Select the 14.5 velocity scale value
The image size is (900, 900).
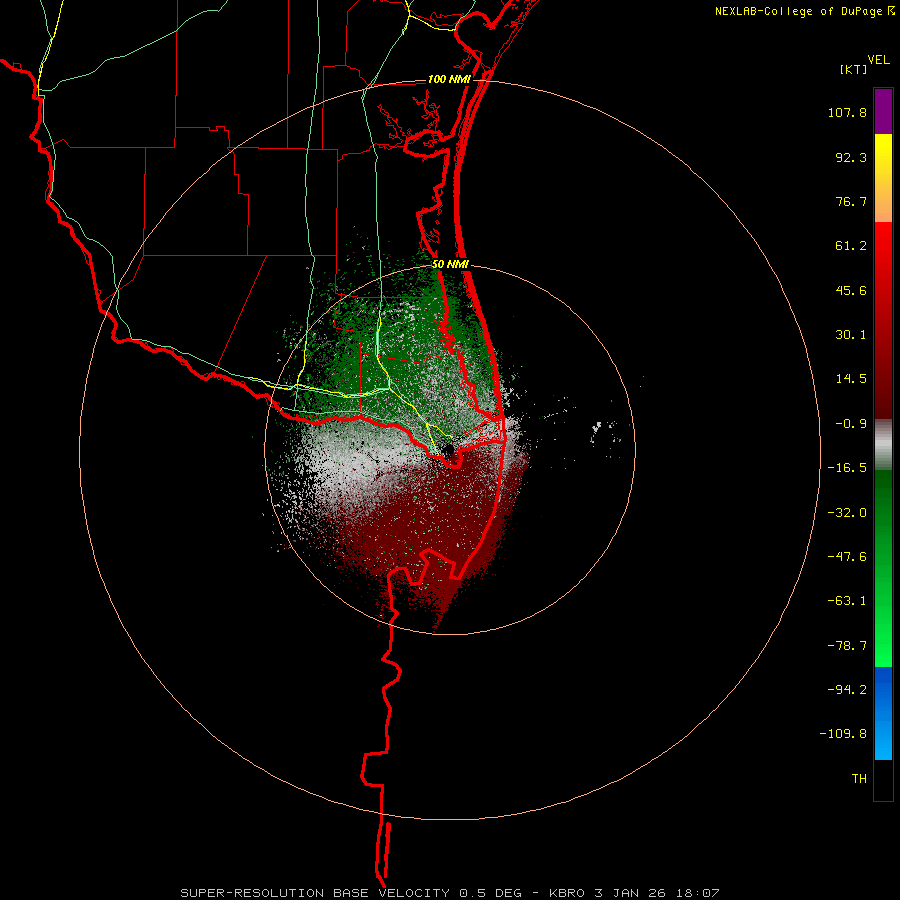pyautogui.click(x=851, y=379)
